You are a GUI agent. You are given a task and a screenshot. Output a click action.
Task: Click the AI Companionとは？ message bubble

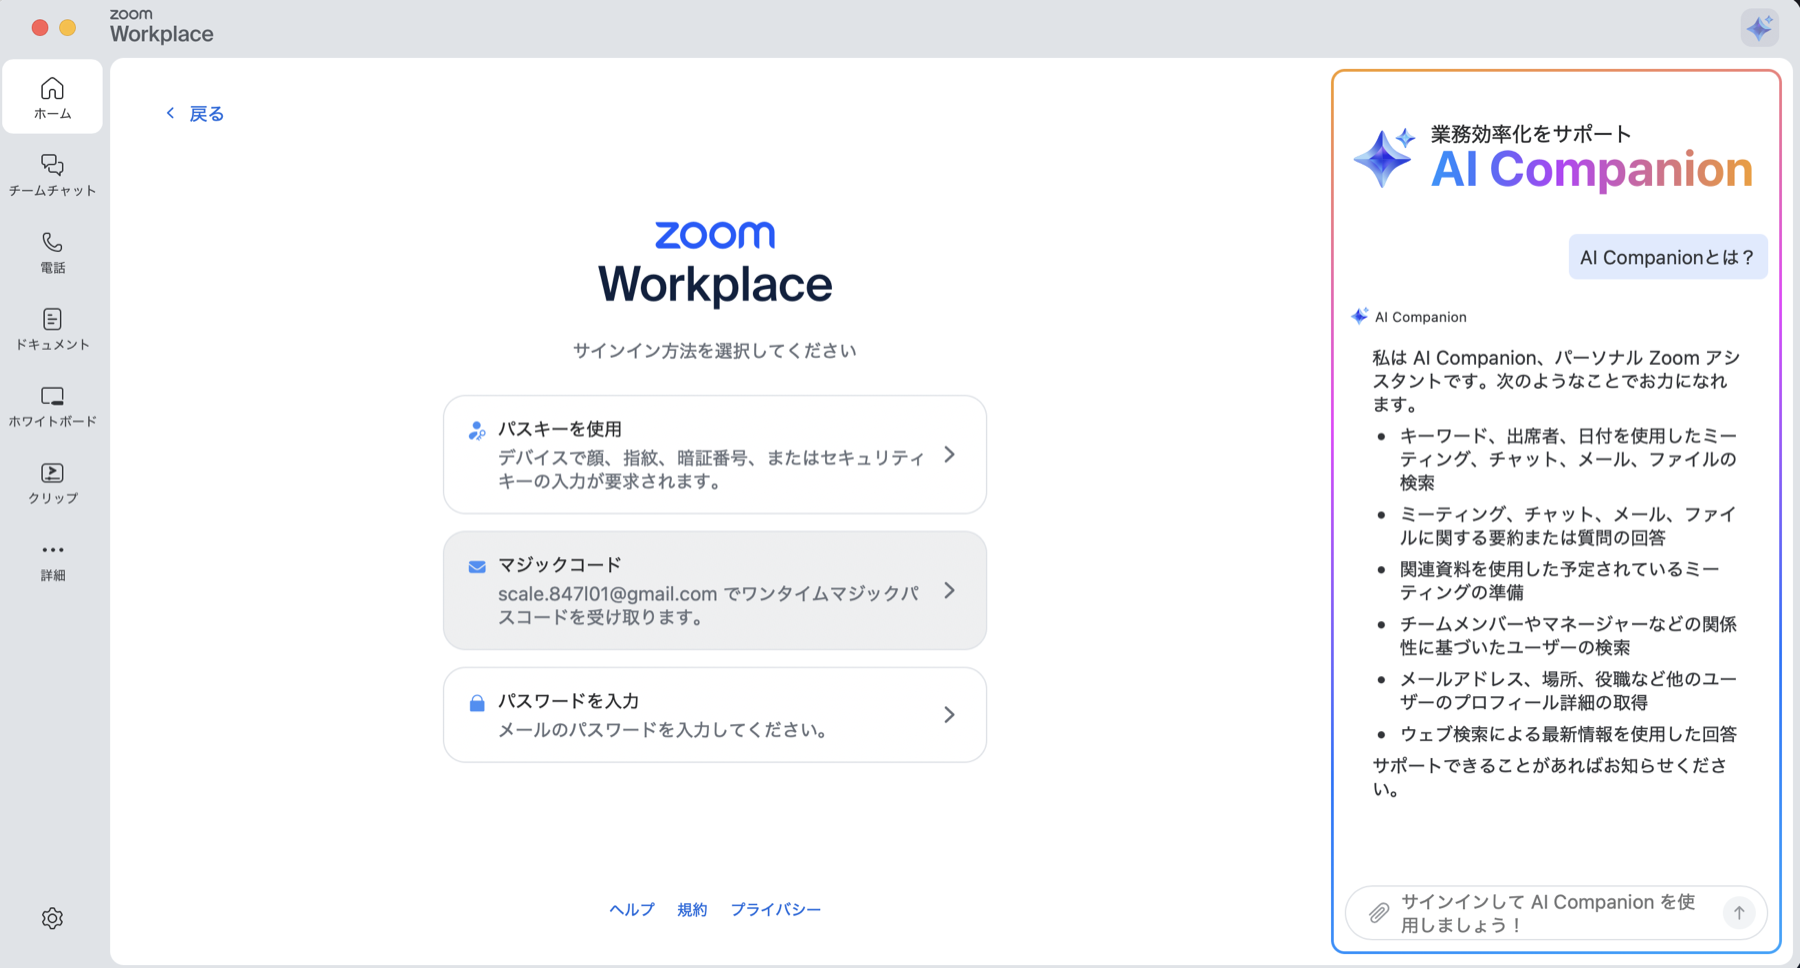[x=1668, y=257]
